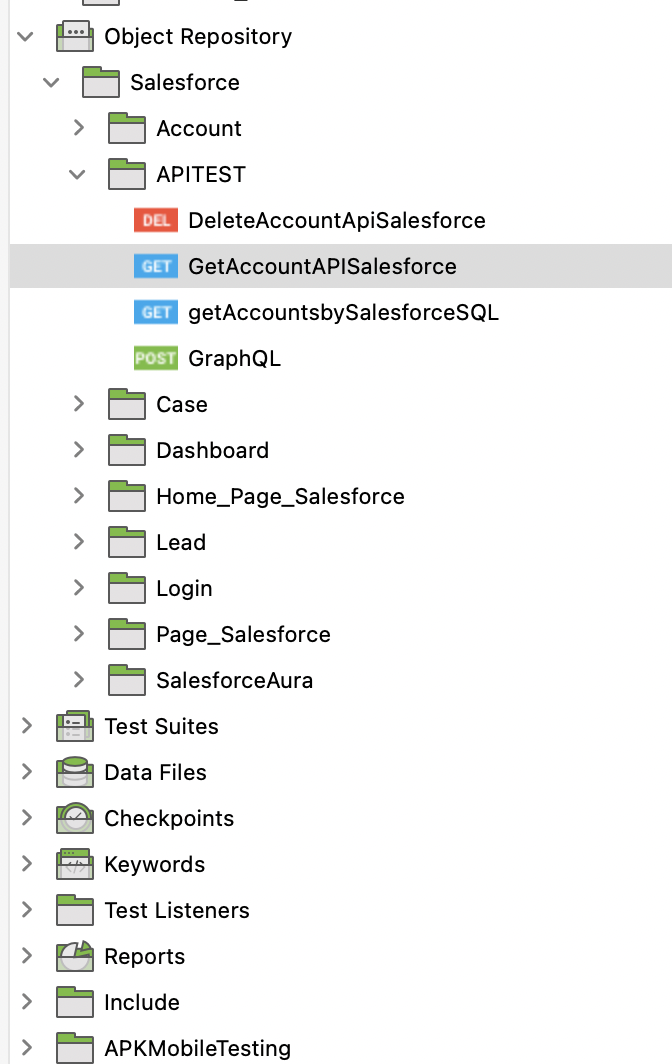672x1064 pixels.
Task: Select the getAccountsbySalesforceSQL request
Action: pos(343,312)
